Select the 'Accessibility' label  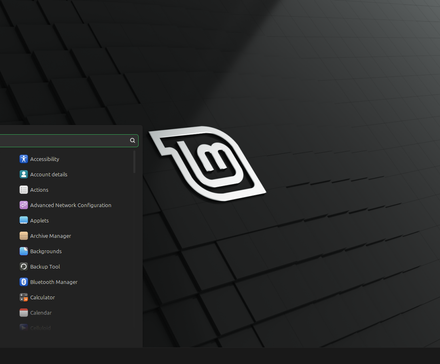click(45, 159)
